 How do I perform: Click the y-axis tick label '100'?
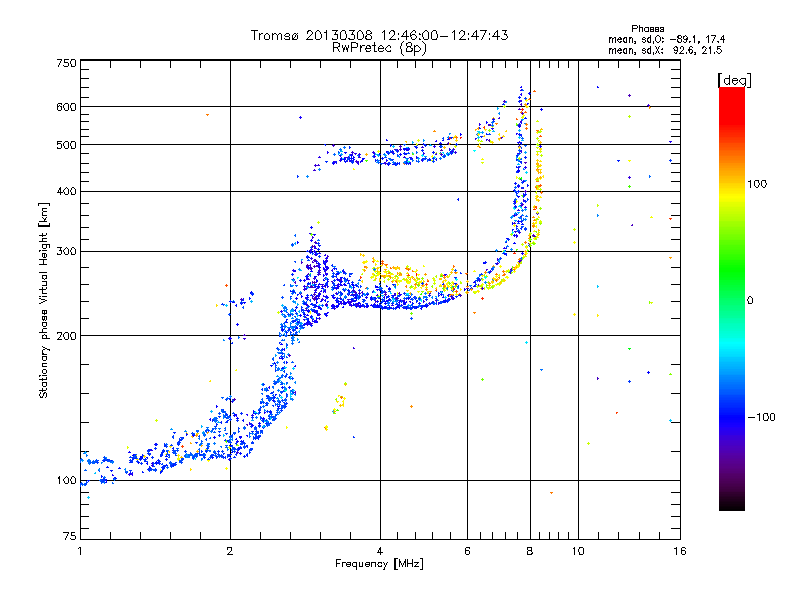tap(66, 481)
